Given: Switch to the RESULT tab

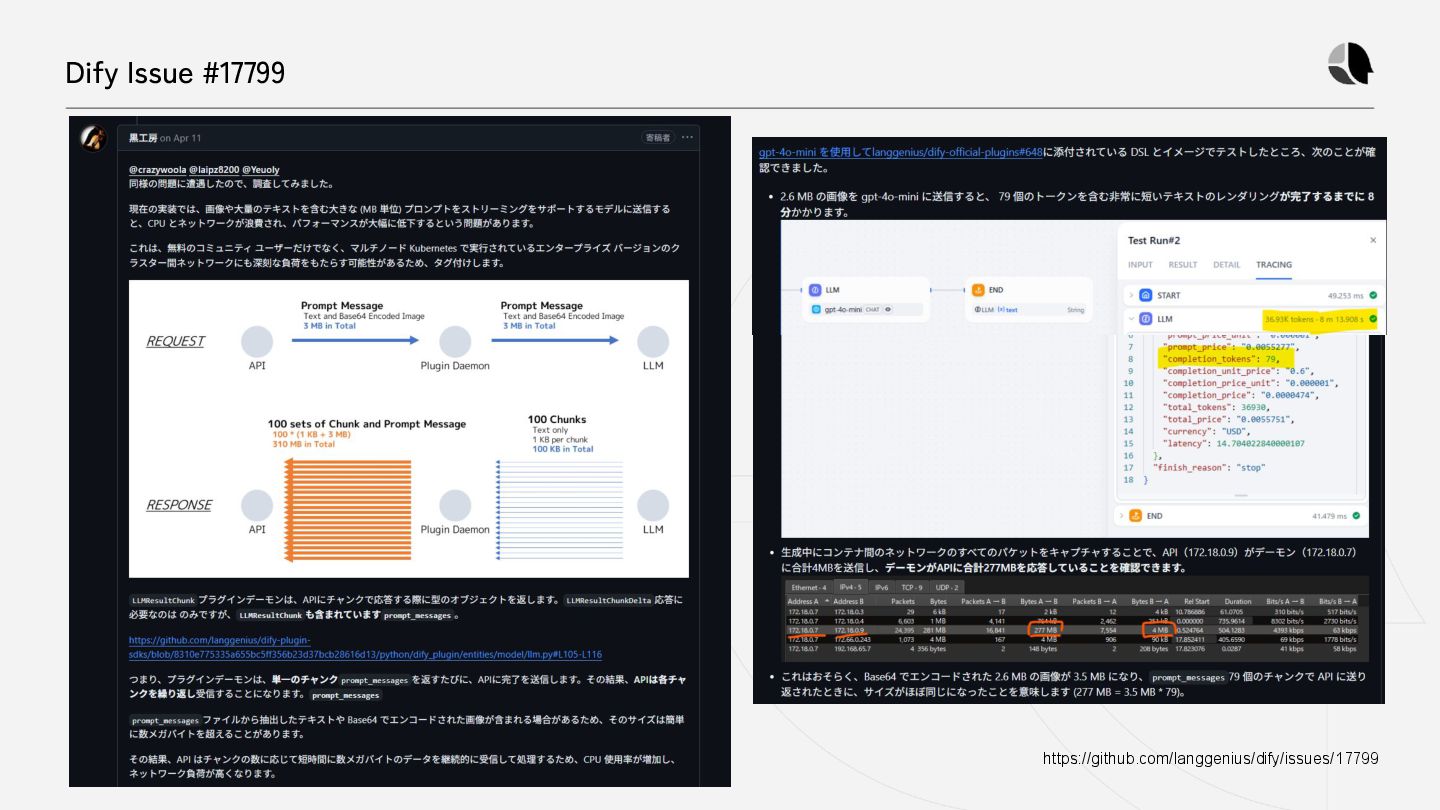Looking at the screenshot, I should pyautogui.click(x=1183, y=265).
